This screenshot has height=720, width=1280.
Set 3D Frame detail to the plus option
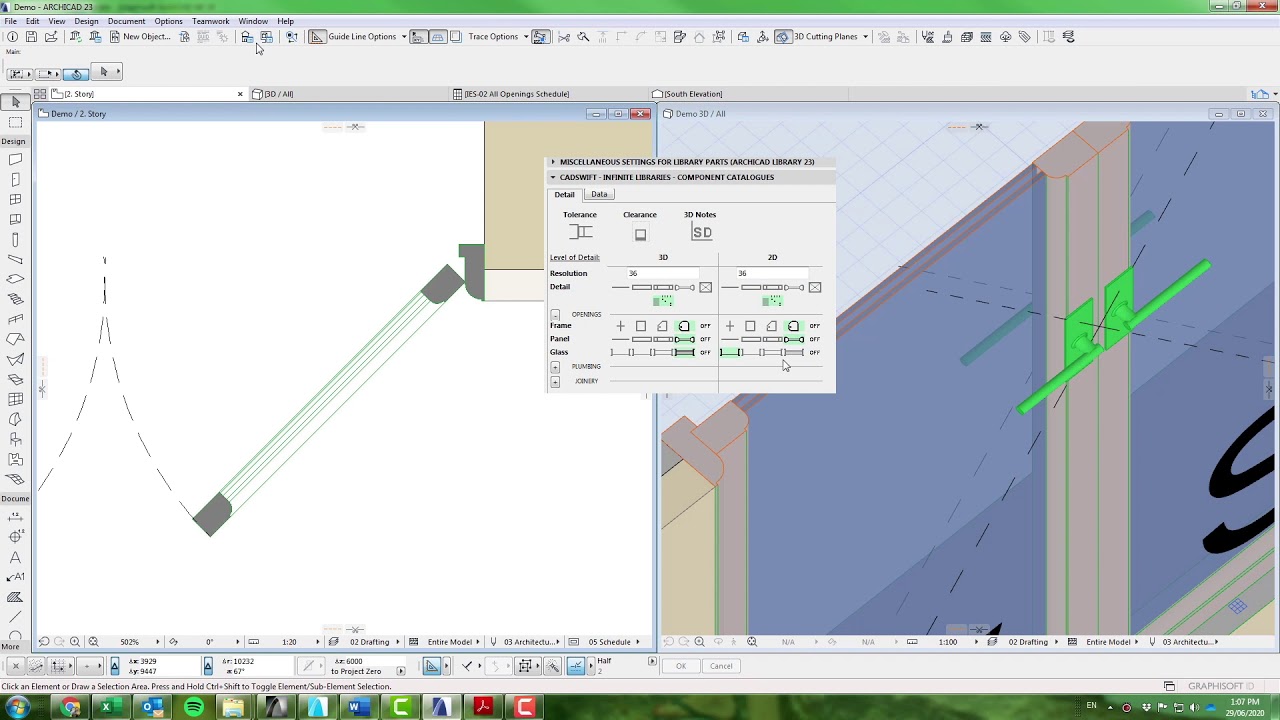pyautogui.click(x=620, y=326)
